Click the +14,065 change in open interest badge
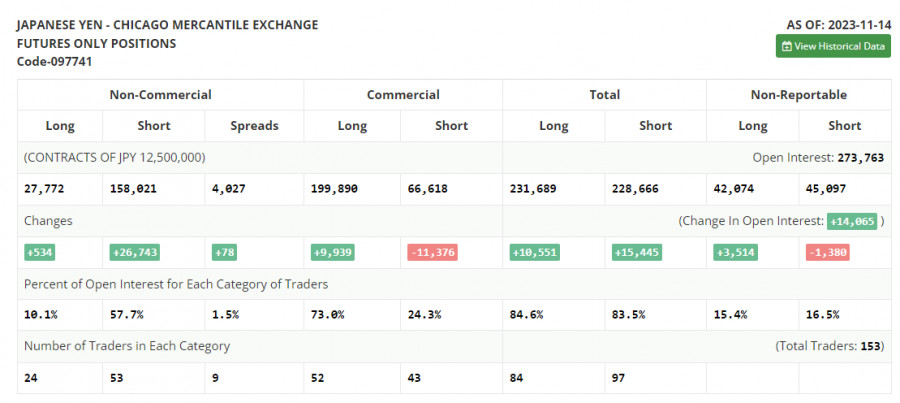 coord(852,221)
